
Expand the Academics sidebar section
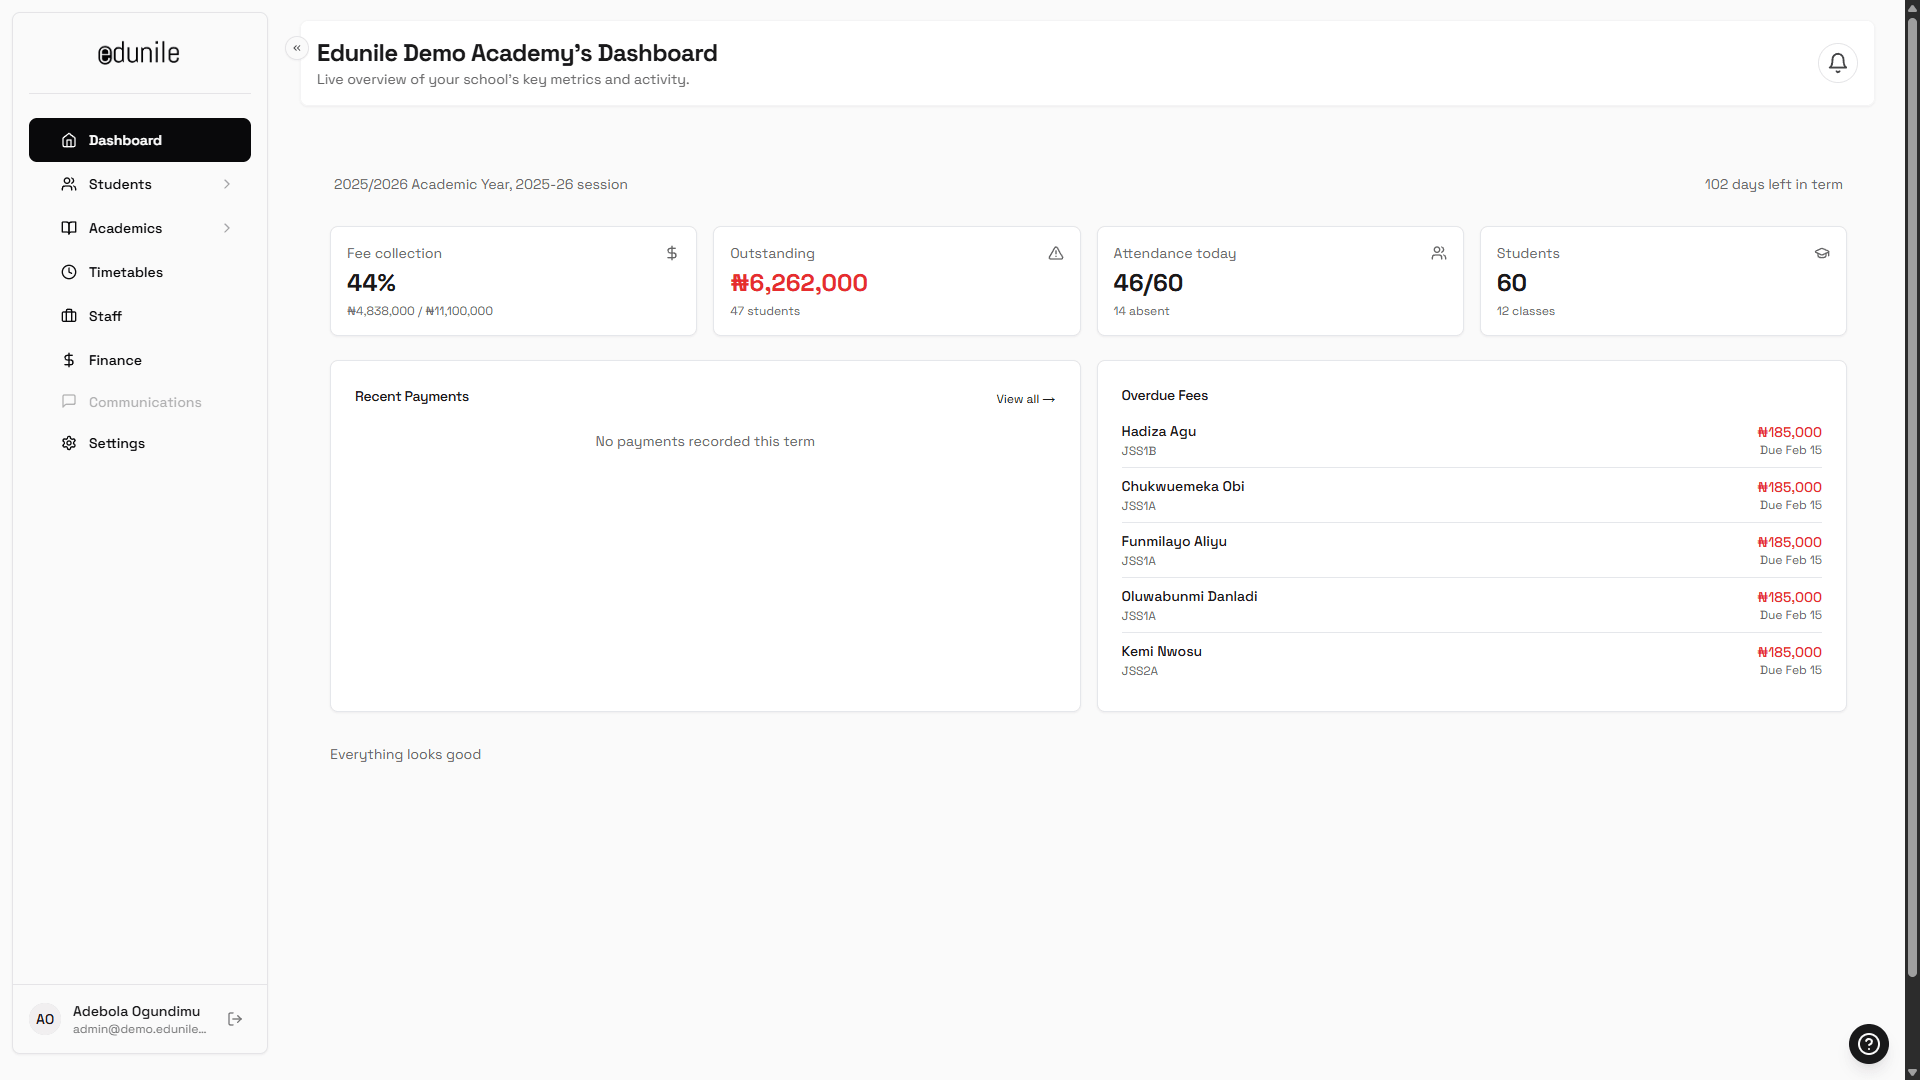click(227, 228)
